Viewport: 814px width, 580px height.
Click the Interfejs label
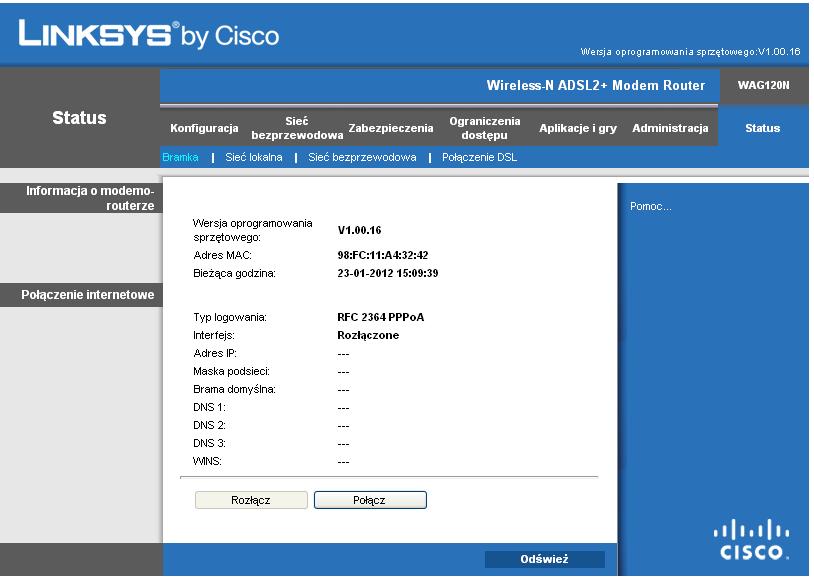pos(214,335)
